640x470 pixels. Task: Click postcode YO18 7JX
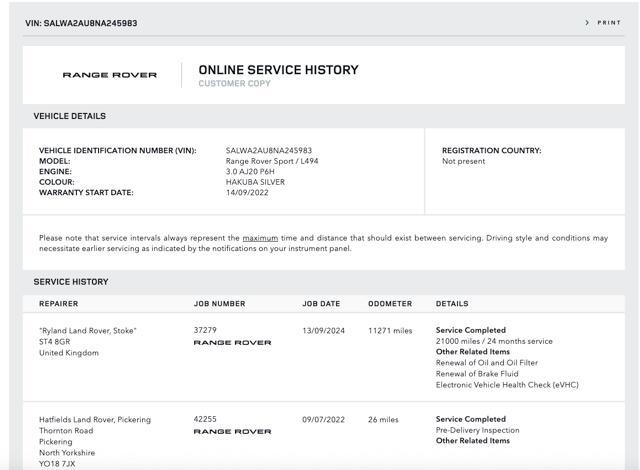(x=57, y=463)
